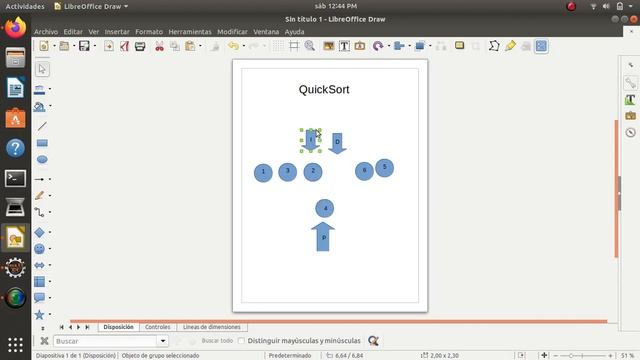
Task: Click the Zoom & Pan magnifier icon
Action: 310,46
